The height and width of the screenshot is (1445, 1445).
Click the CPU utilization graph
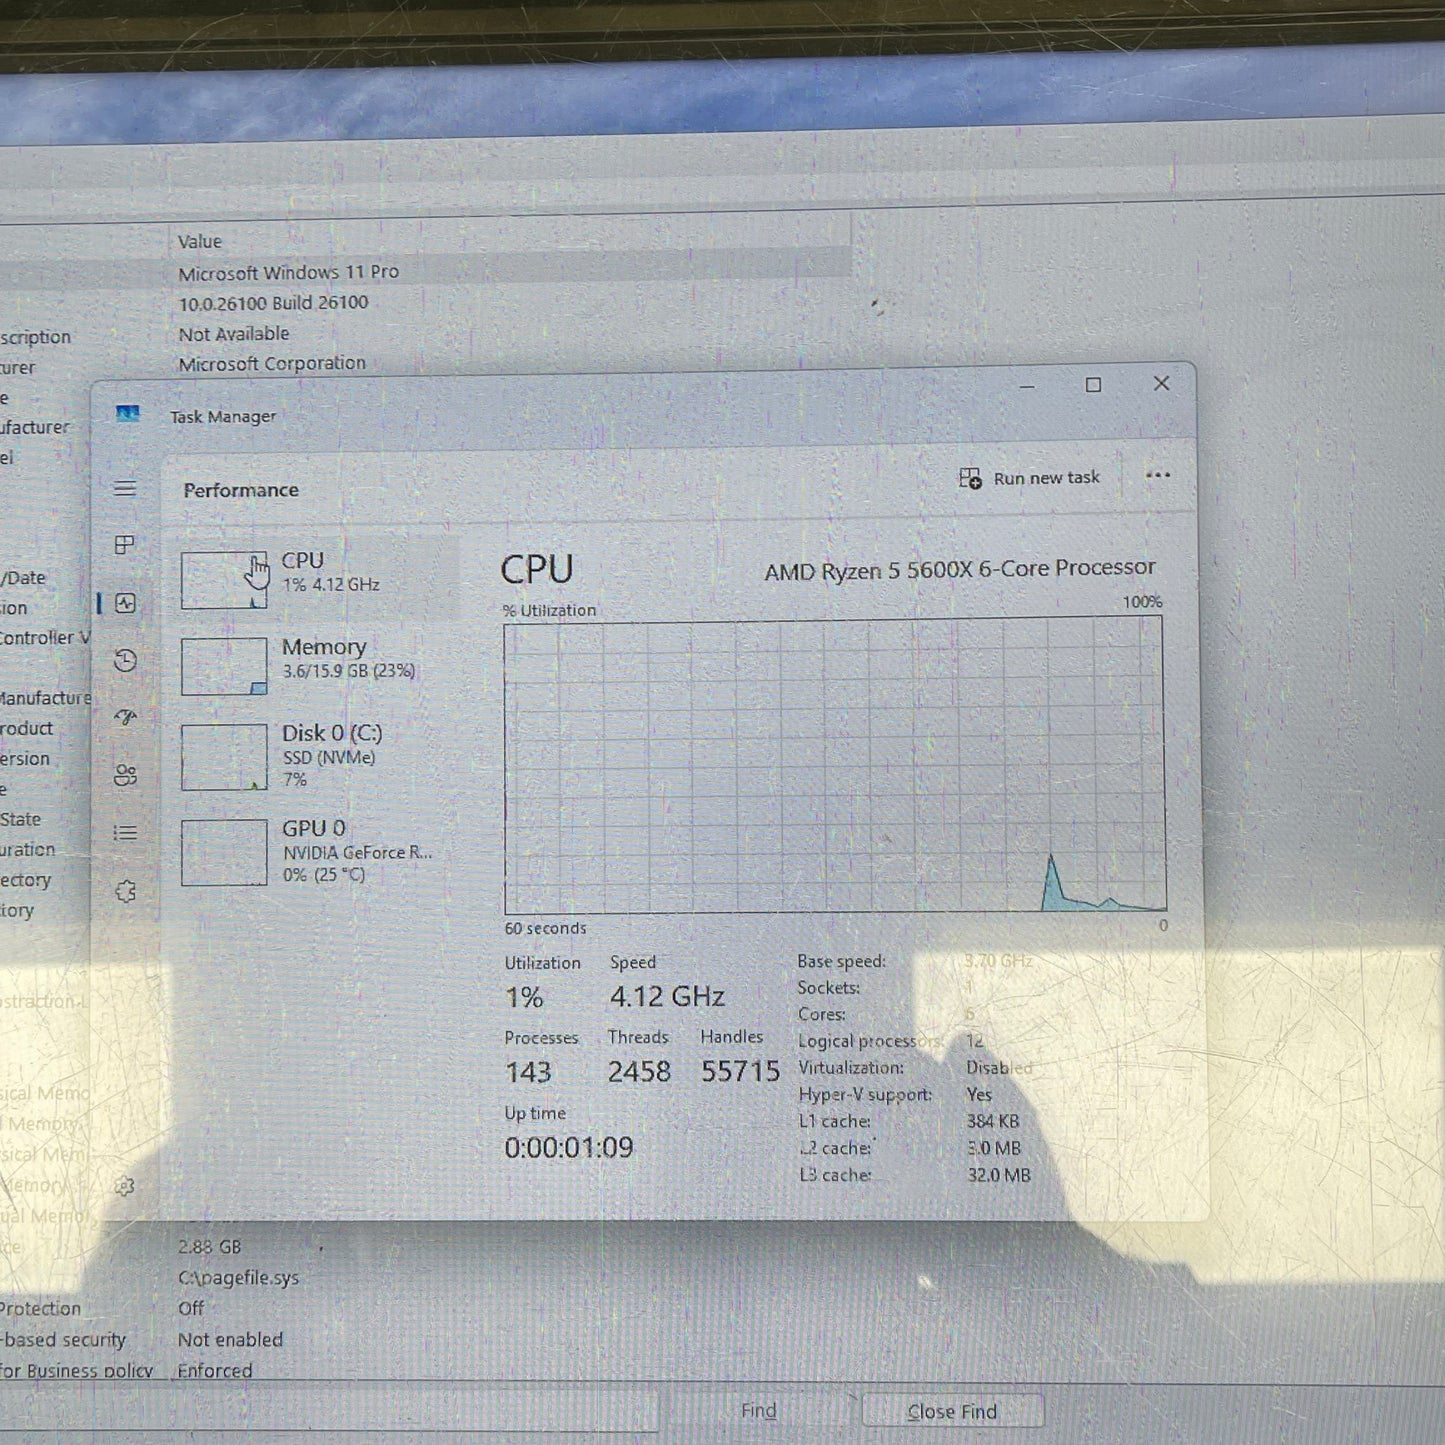point(834,765)
